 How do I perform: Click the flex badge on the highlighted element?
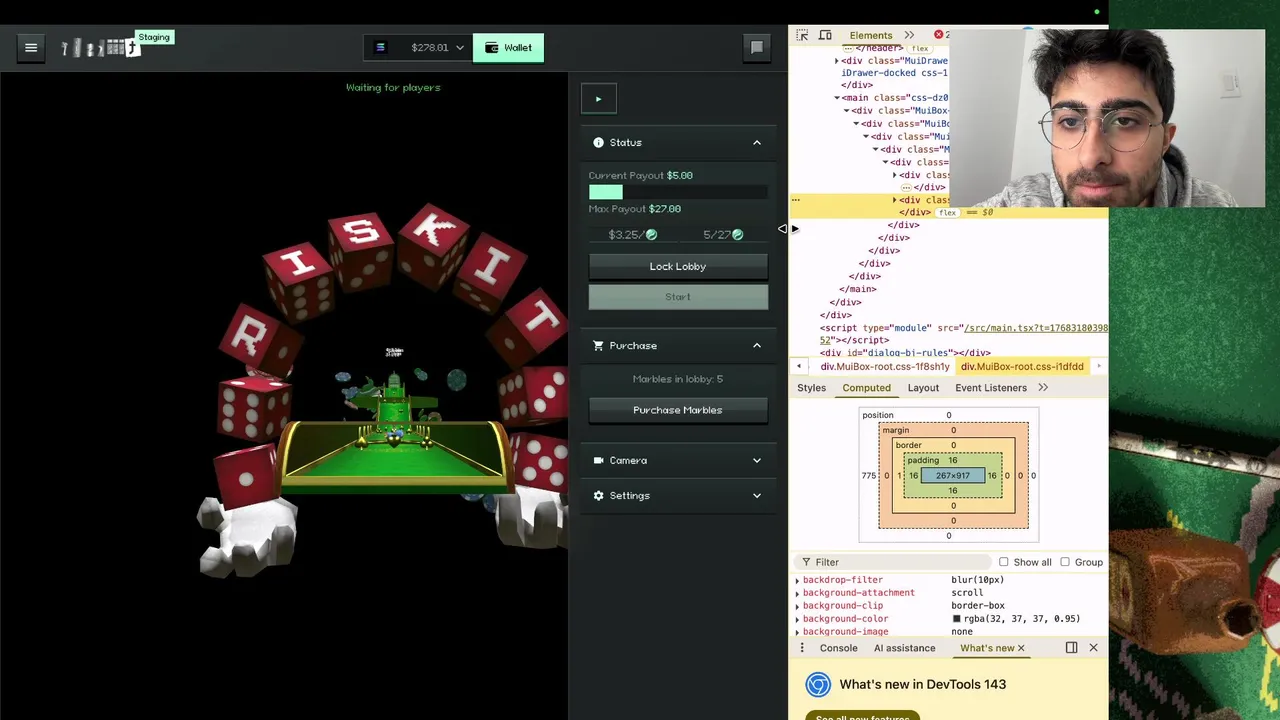(947, 213)
